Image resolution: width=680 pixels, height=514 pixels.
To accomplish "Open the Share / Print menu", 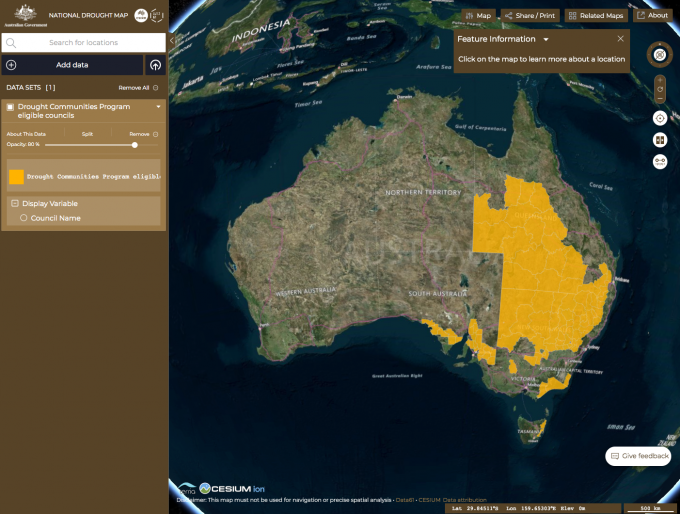I will (530, 16).
